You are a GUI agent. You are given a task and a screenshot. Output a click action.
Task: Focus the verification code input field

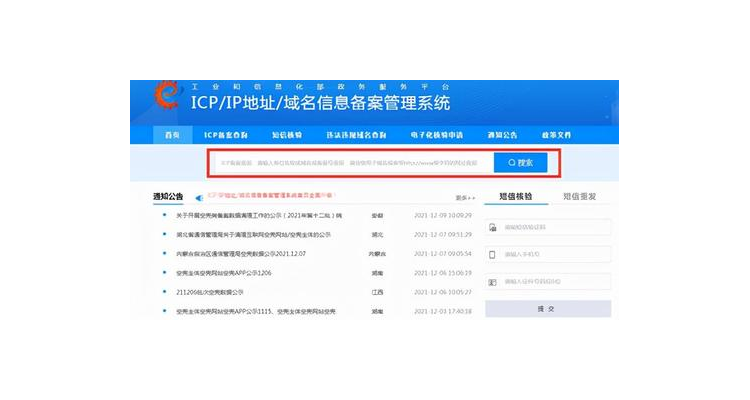click(x=548, y=227)
